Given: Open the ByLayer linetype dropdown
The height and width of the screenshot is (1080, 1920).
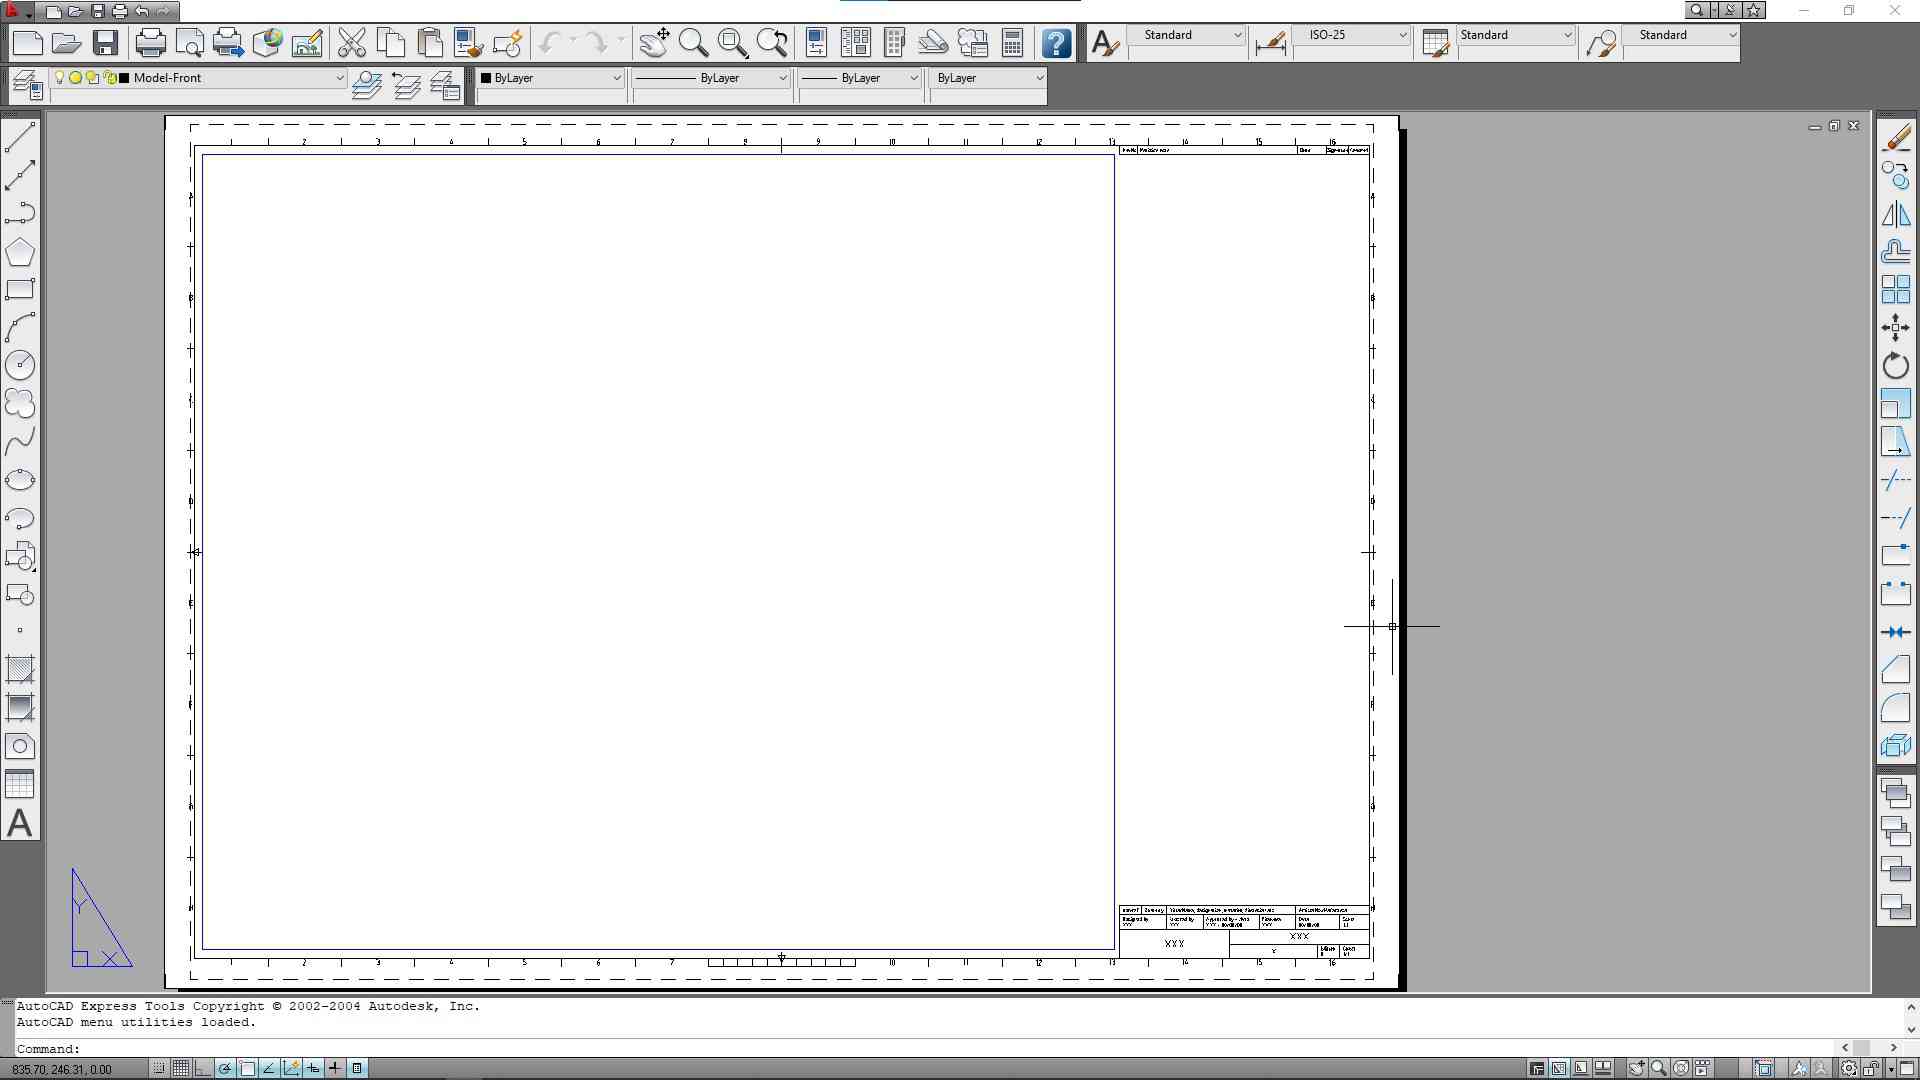Looking at the screenshot, I should pyautogui.click(x=782, y=78).
